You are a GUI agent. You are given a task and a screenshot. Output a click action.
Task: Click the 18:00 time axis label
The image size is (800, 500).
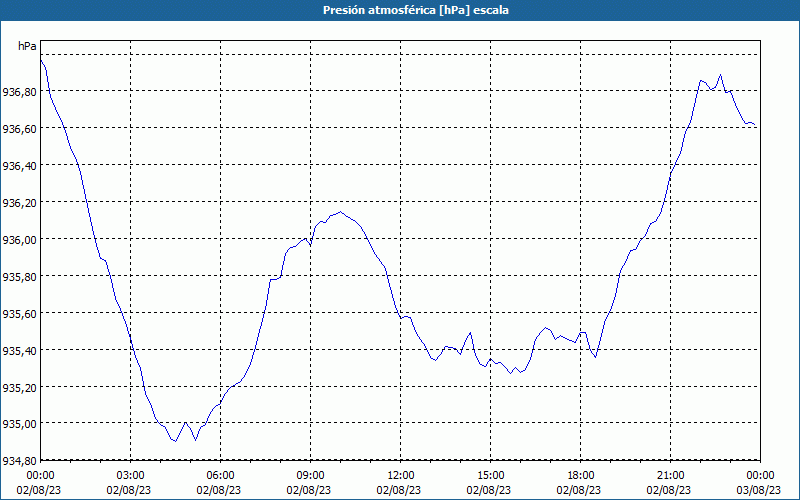[581, 476]
